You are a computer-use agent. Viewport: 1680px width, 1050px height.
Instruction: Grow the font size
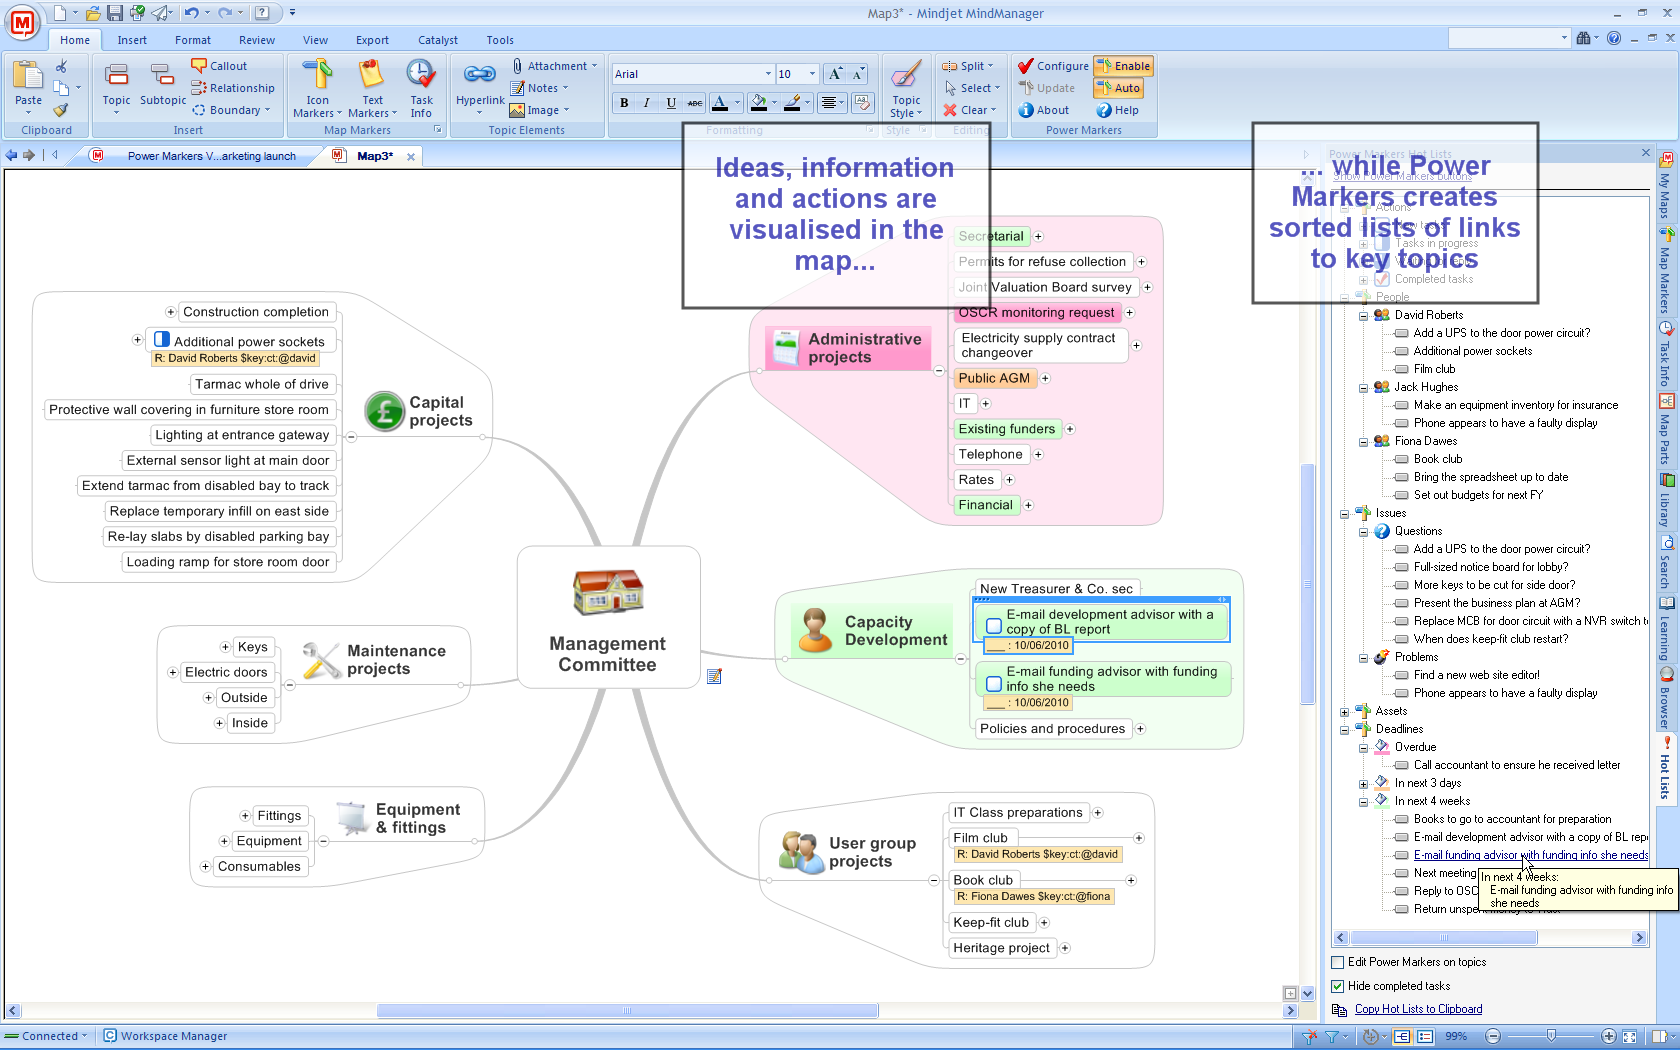pyautogui.click(x=835, y=74)
